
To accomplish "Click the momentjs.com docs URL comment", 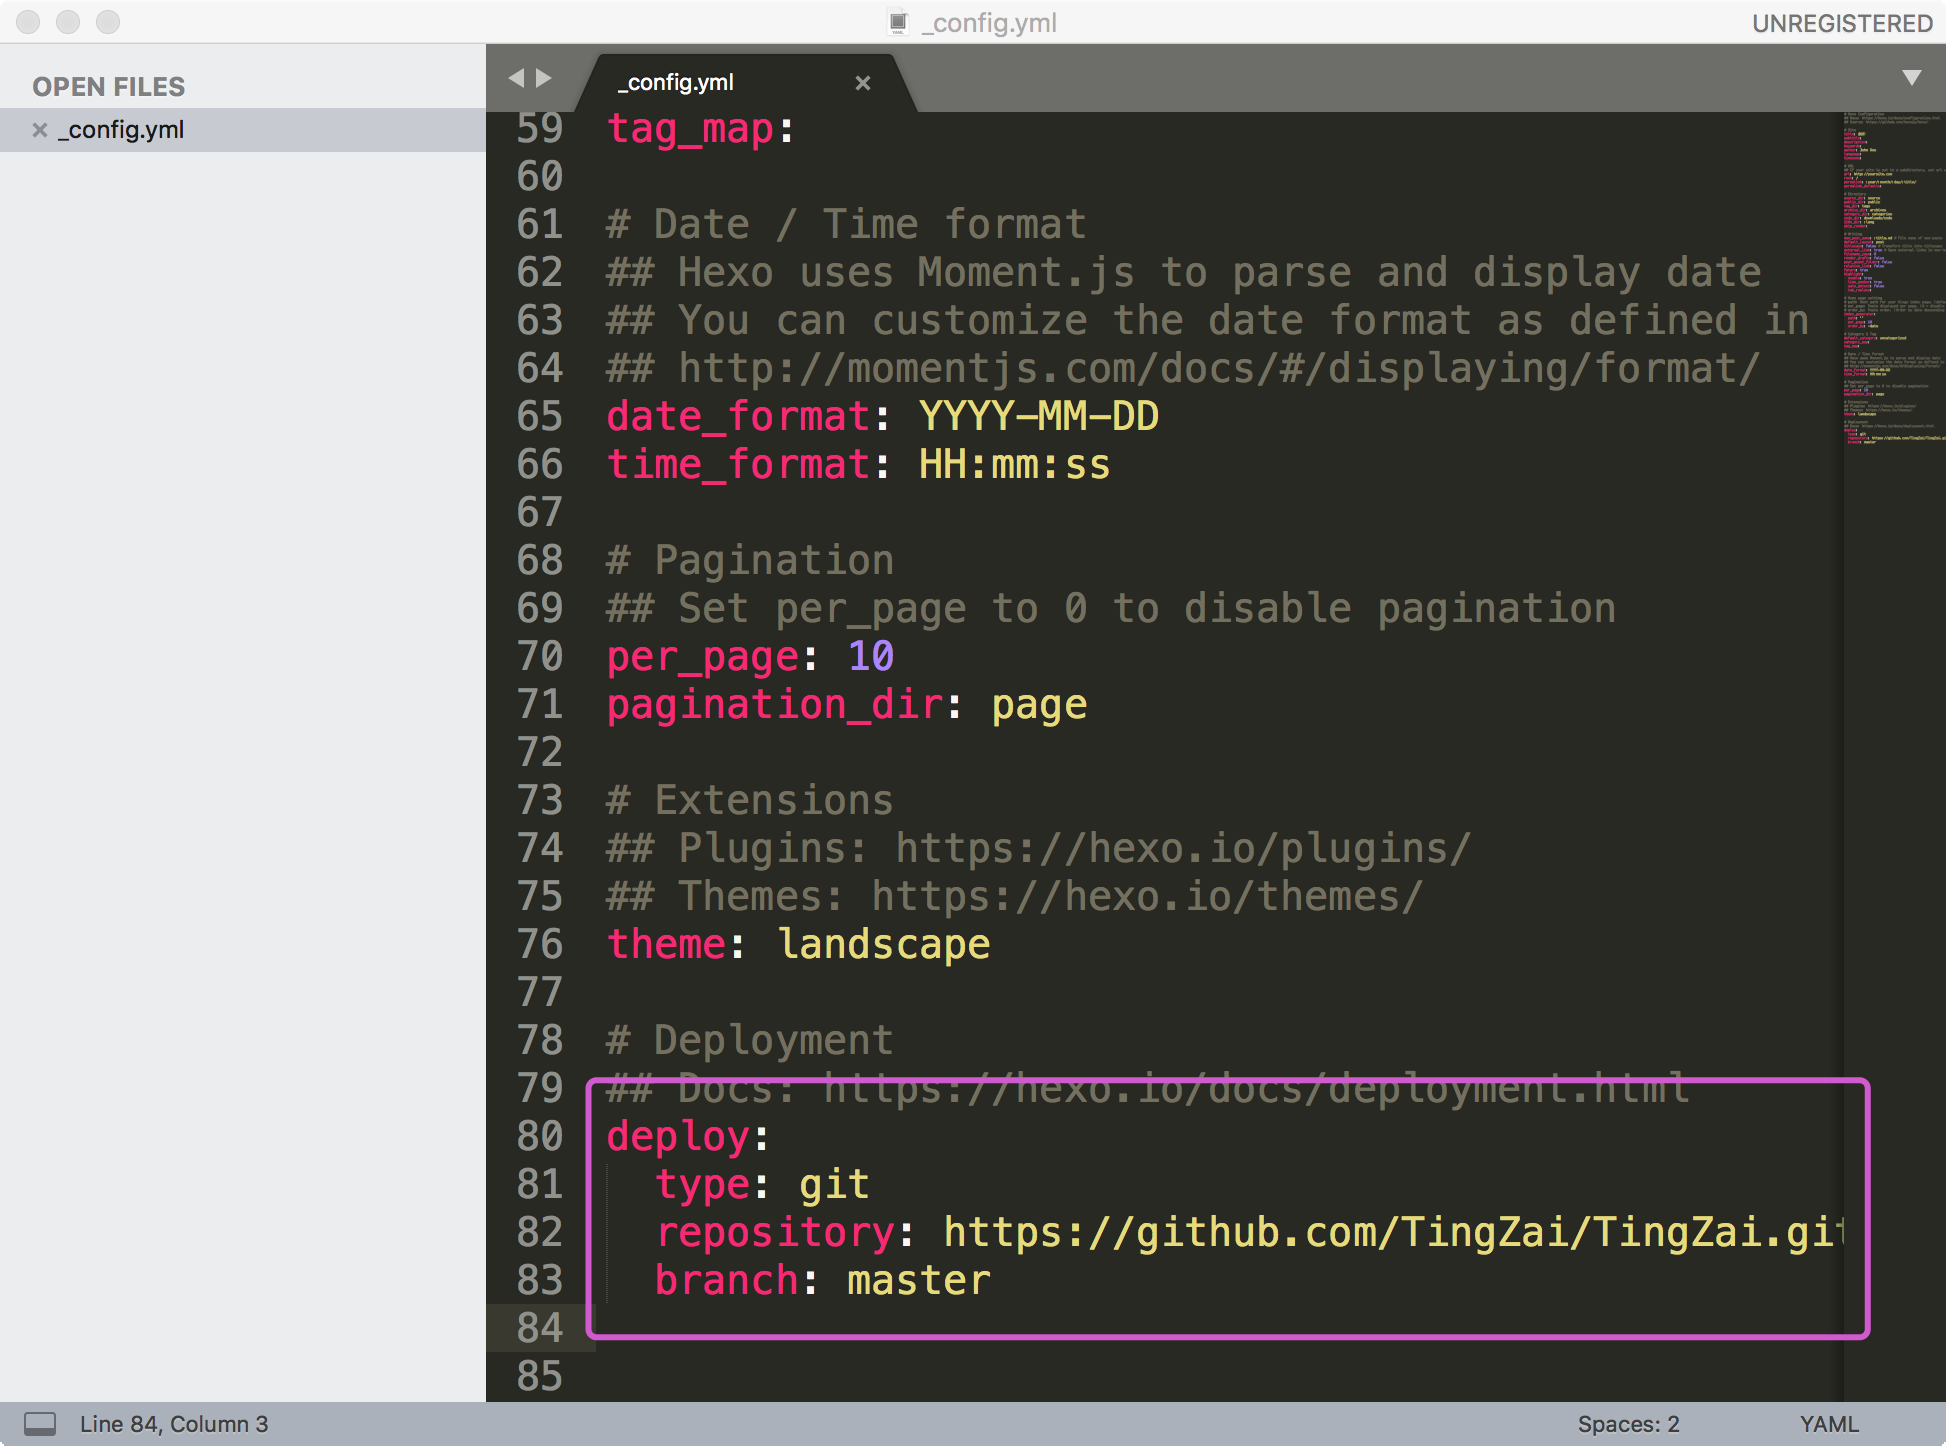I will point(1216,369).
